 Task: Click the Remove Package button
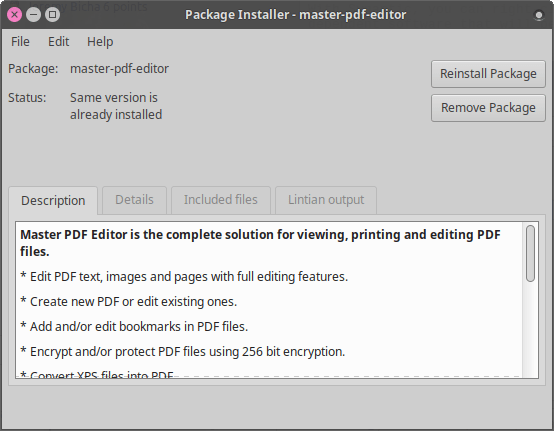488,108
